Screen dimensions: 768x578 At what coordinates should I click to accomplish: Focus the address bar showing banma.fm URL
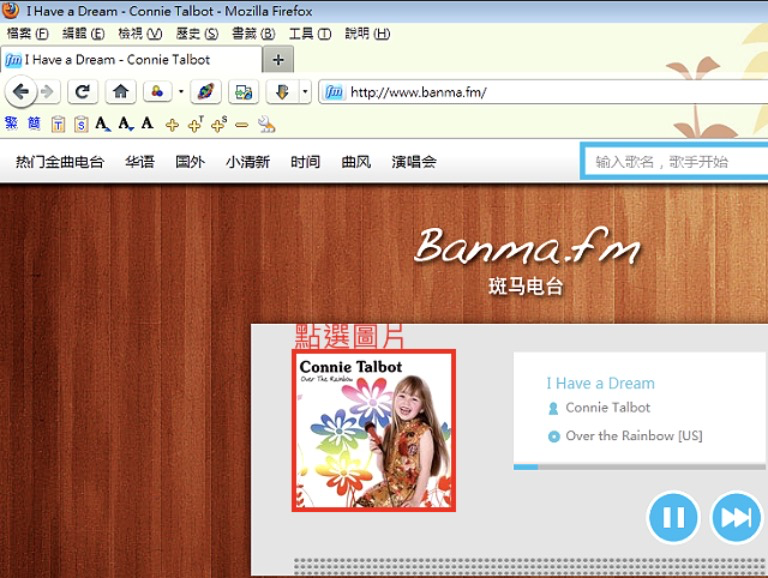click(x=544, y=92)
